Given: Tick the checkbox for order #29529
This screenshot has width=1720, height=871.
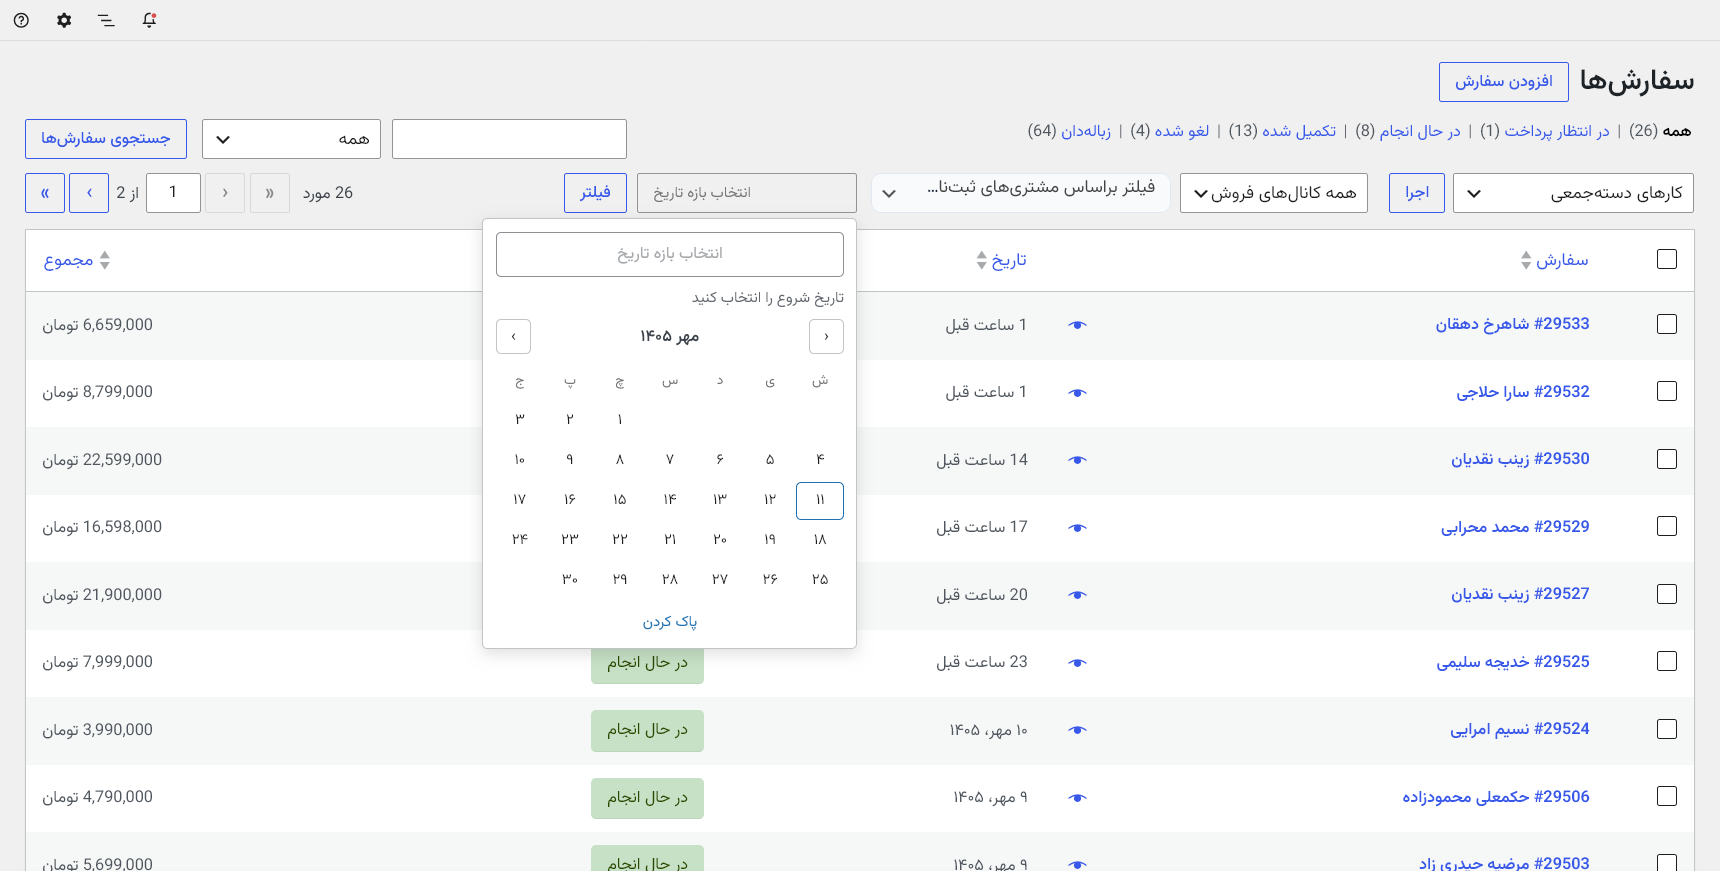Looking at the screenshot, I should (1667, 526).
